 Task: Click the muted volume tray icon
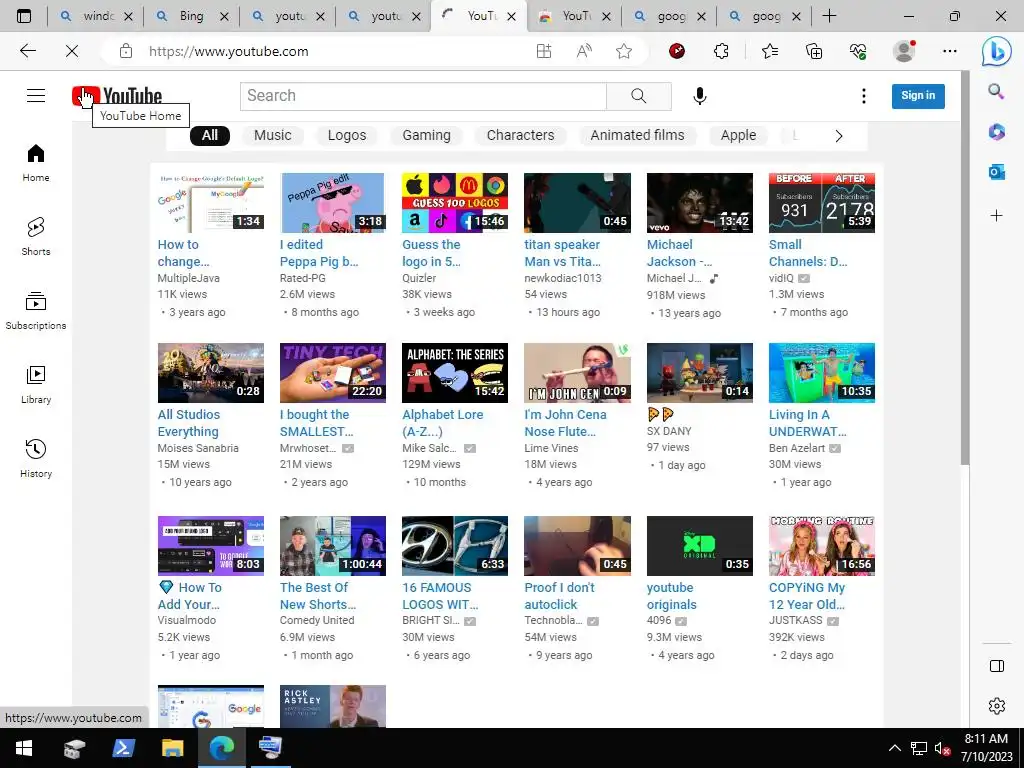coord(942,748)
